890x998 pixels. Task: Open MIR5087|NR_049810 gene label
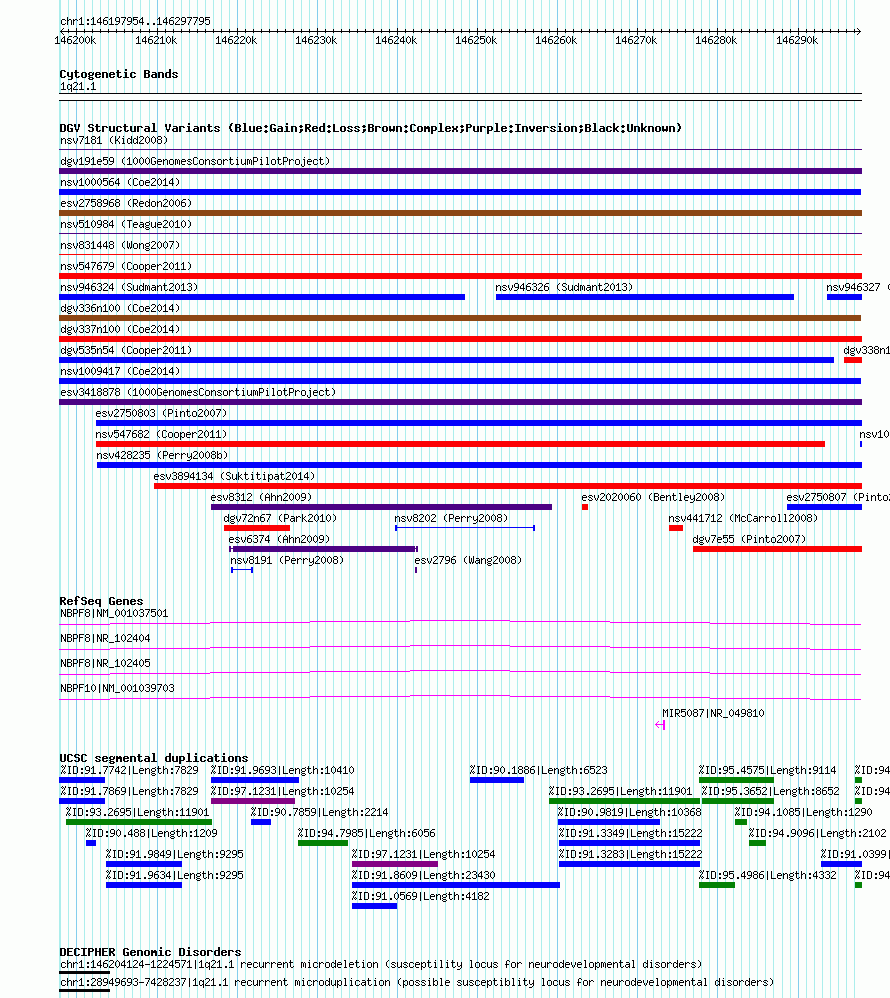pyautogui.click(x=713, y=713)
